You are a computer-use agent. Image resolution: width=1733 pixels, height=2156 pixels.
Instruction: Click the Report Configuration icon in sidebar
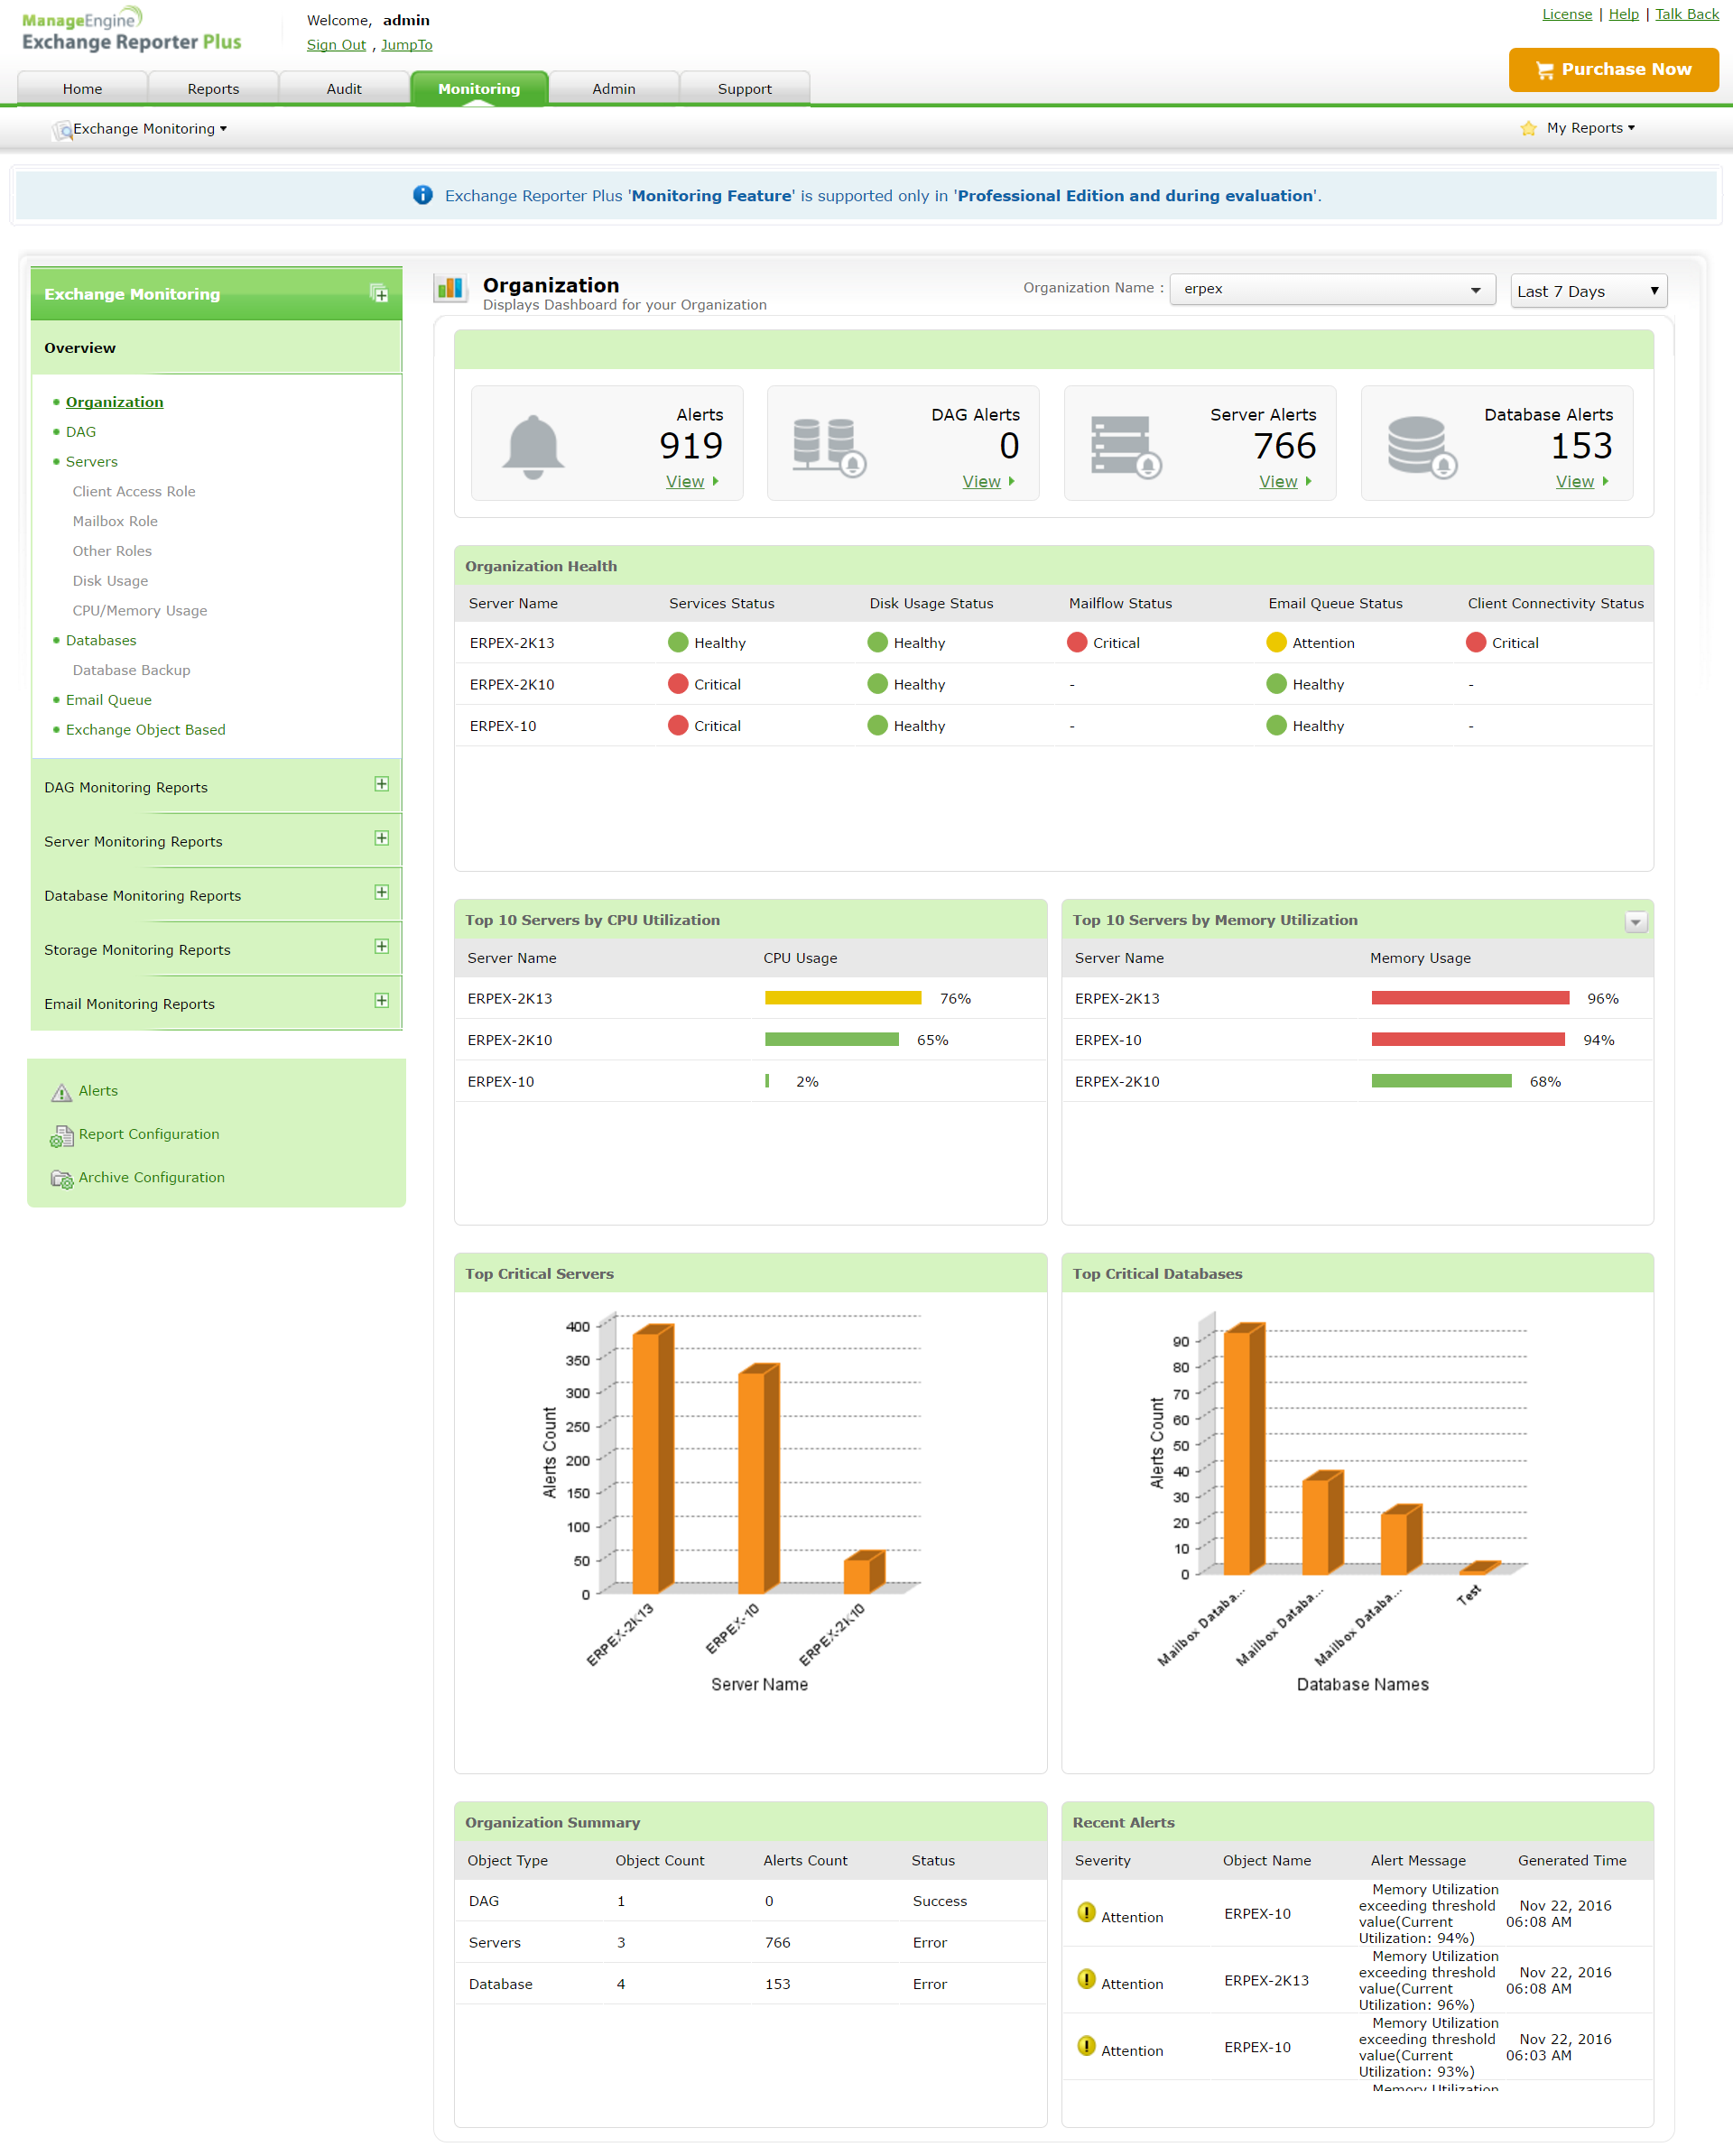tap(62, 1136)
